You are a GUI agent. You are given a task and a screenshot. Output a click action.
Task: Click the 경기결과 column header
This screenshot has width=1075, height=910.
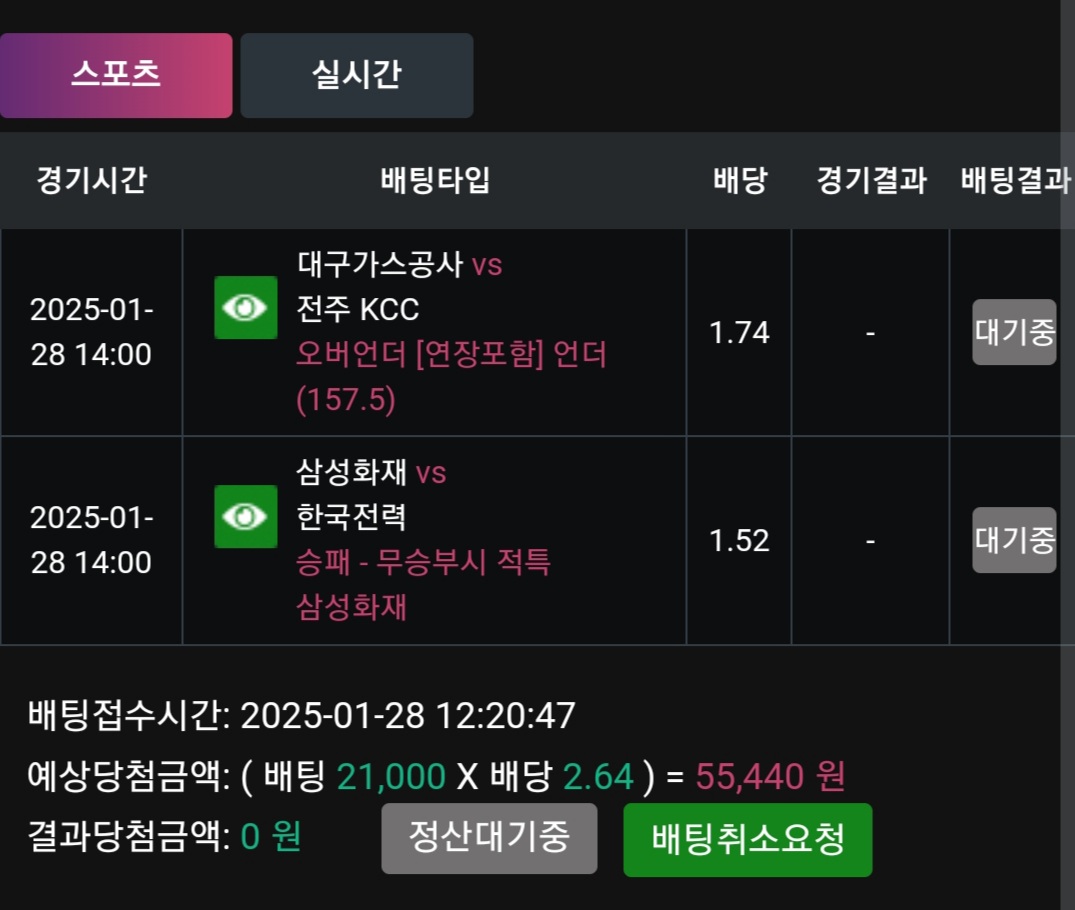[x=871, y=181]
